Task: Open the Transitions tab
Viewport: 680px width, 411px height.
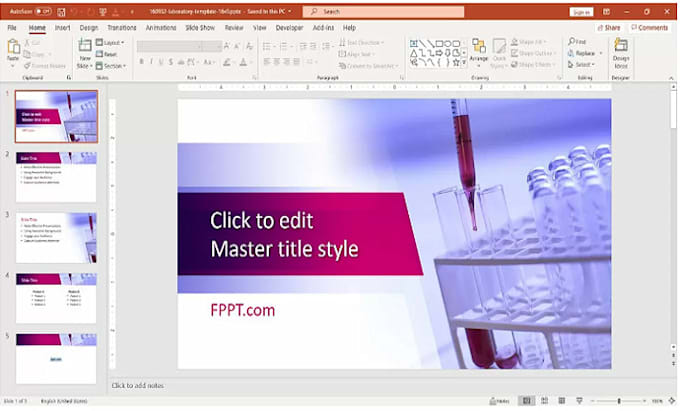Action: [122, 28]
